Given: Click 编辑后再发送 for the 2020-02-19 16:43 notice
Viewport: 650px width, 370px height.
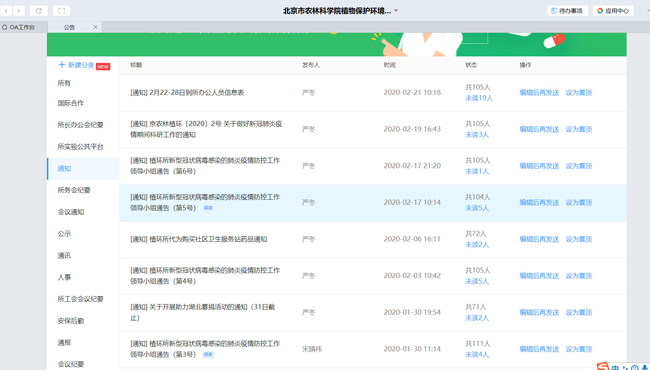Looking at the screenshot, I should [539, 129].
